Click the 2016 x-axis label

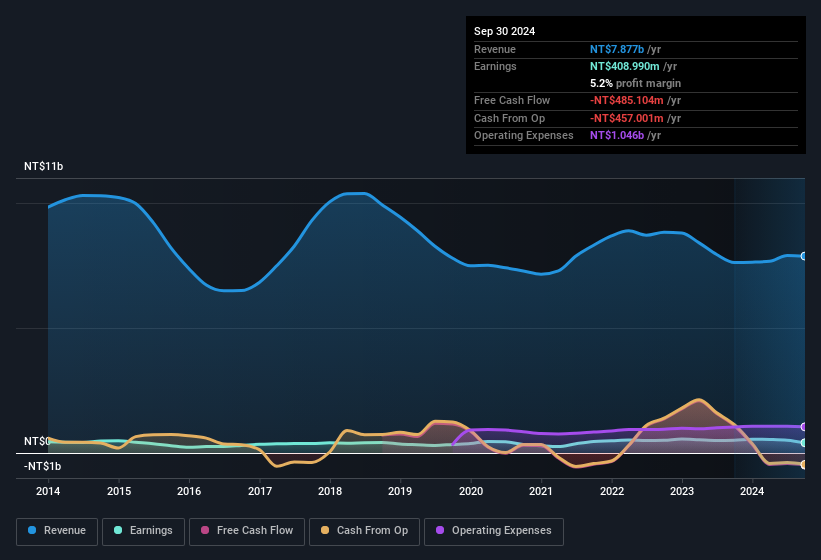coord(189,491)
